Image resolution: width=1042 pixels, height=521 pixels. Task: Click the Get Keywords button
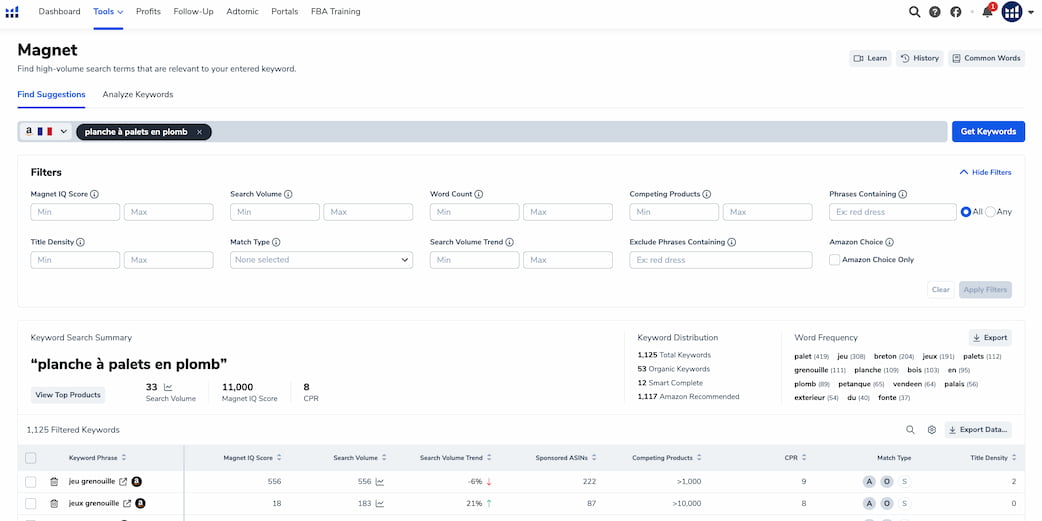(988, 132)
